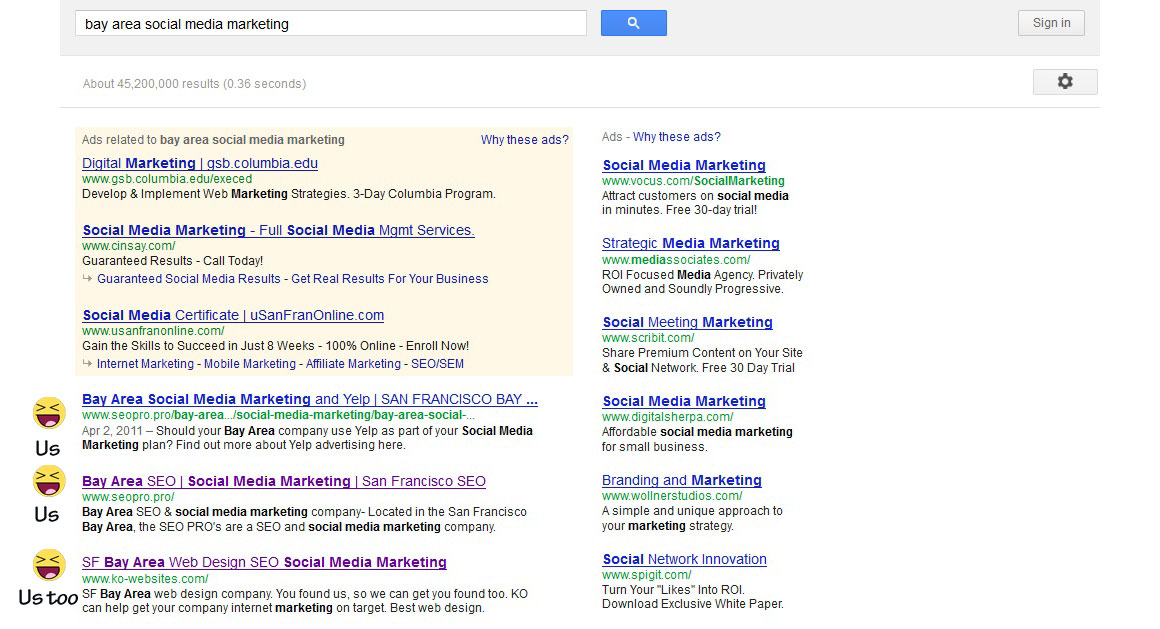Open the digitalsherpa.com 'Social Media Marketing' sidebar ad
1160x629 pixels.
click(684, 402)
